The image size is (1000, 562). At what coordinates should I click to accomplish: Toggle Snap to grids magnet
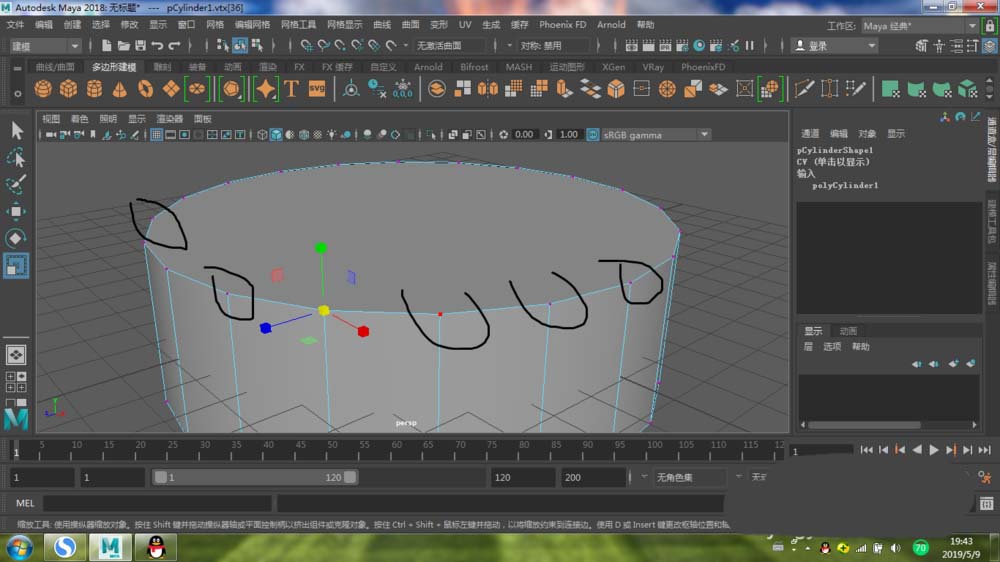point(307,45)
